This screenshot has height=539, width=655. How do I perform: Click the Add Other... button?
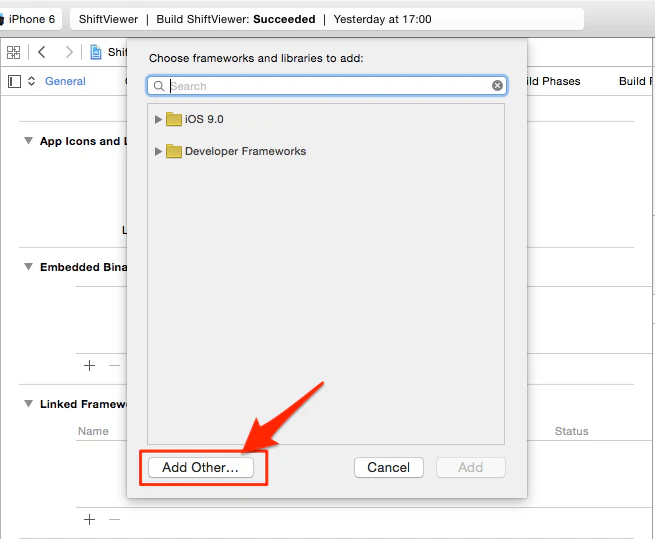pyautogui.click(x=201, y=467)
